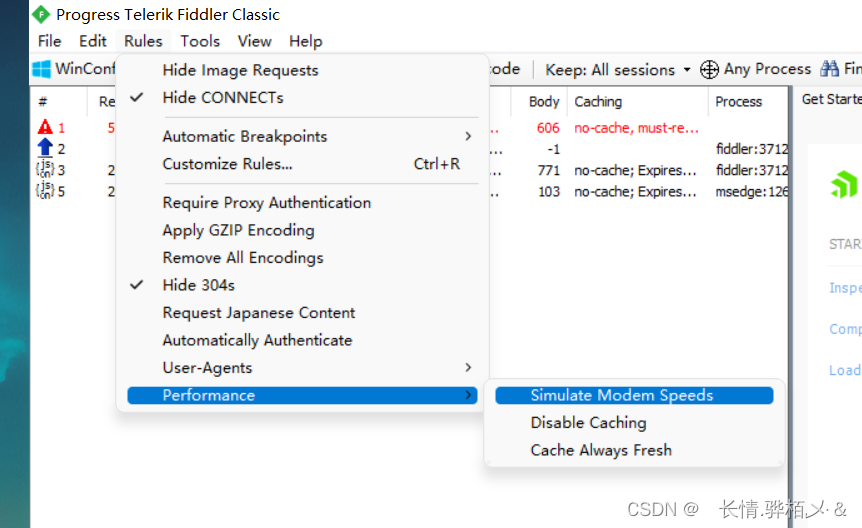The width and height of the screenshot is (862, 528).
Task: Expand the User-Agents submenu
Action: click(302, 367)
